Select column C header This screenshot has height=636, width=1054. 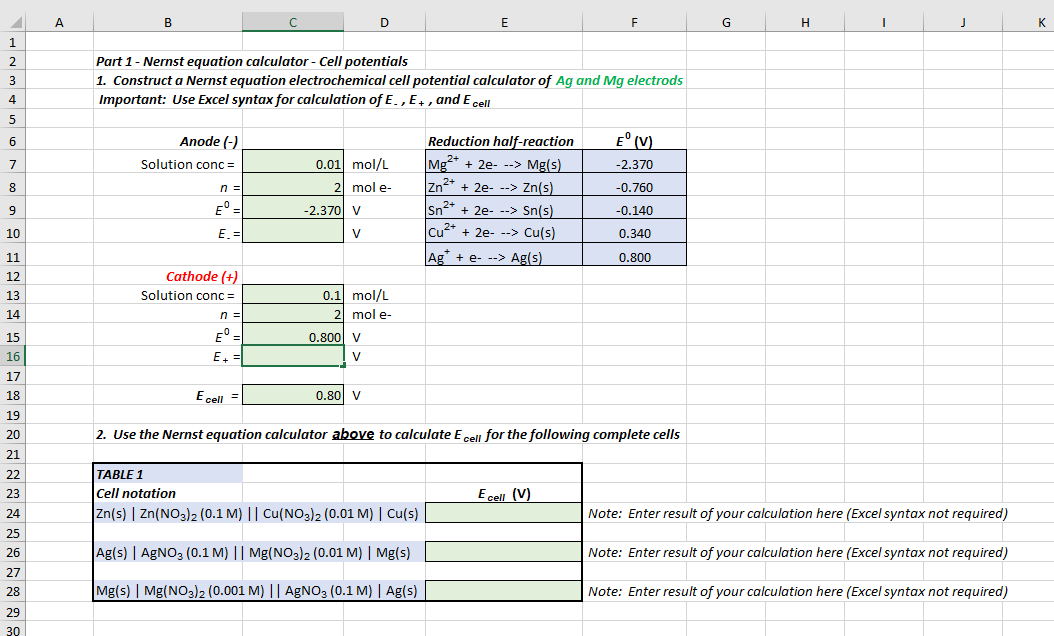click(292, 22)
